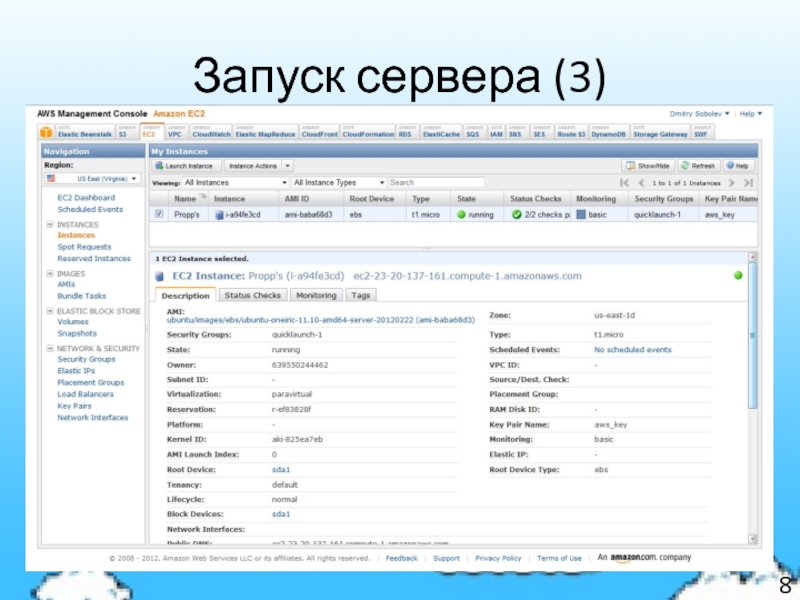Viewport: 800px width, 600px height.
Task: Click the green 2/2 checks passed icon
Action: tap(516, 215)
